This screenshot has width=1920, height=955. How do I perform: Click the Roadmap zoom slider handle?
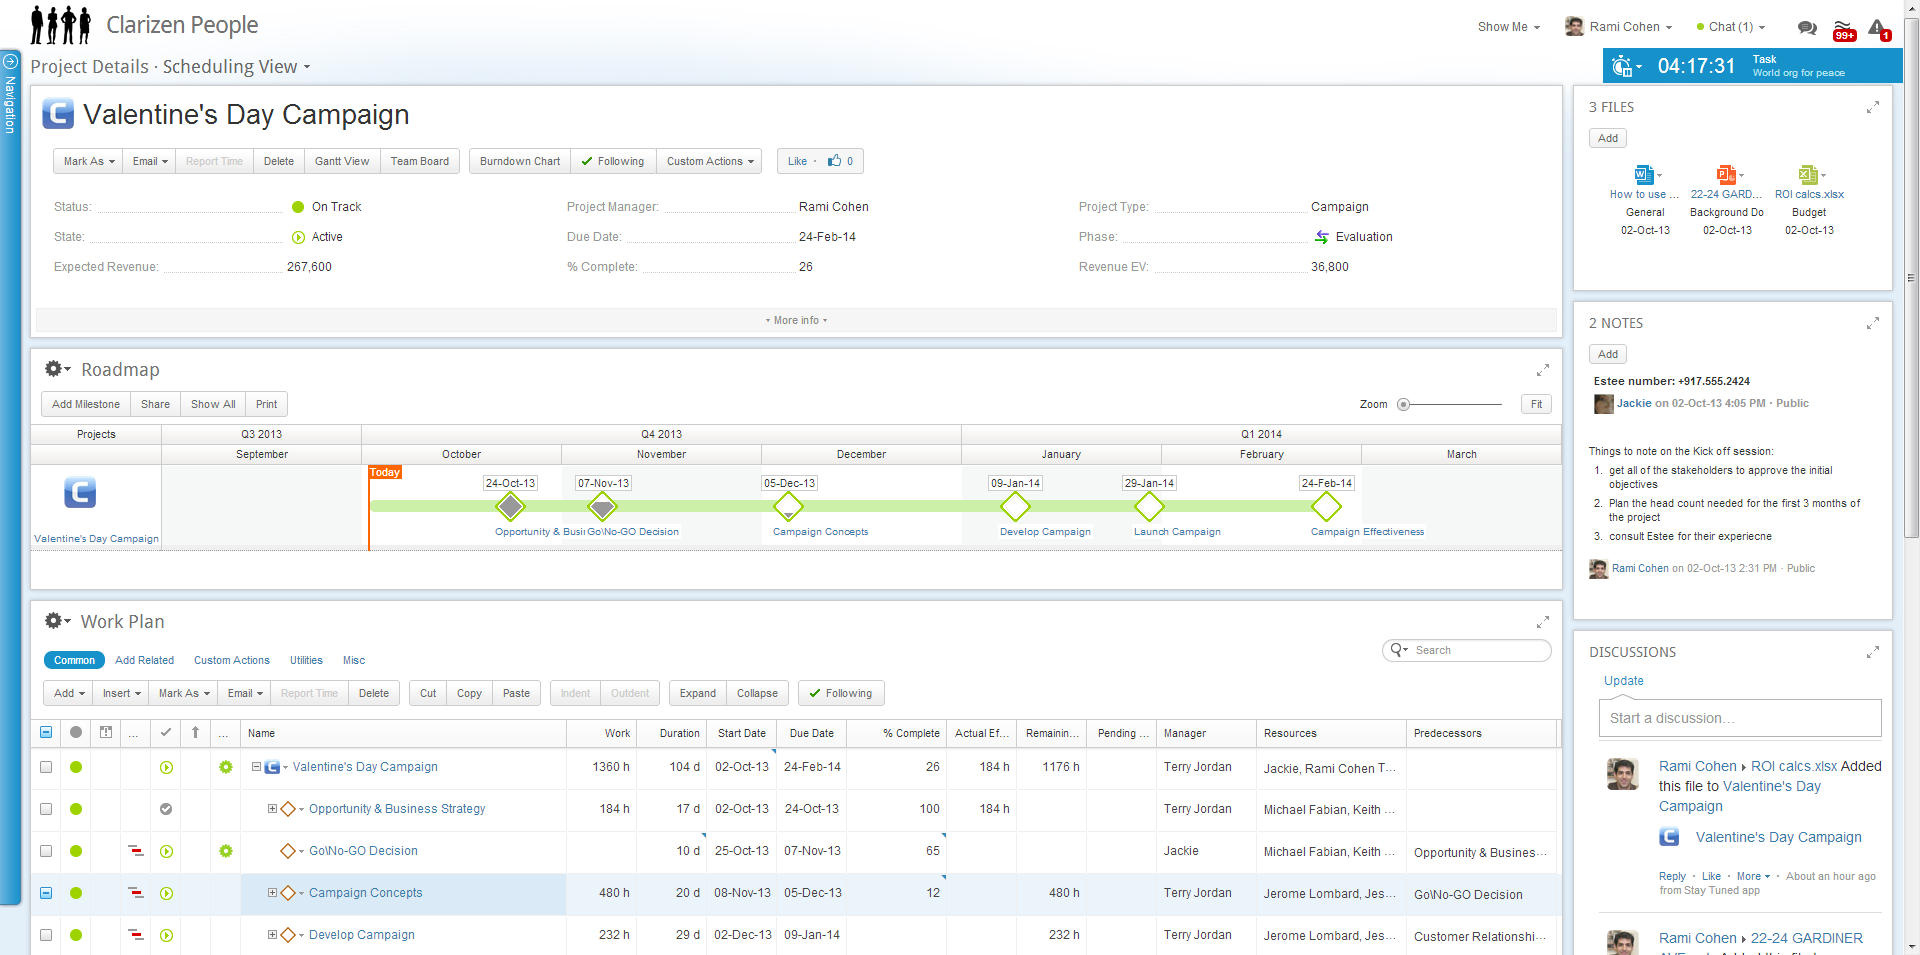coord(1404,405)
